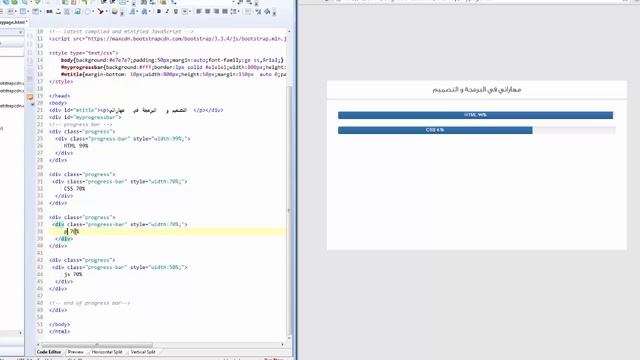Align text left using the toolbar

click(199, 11)
